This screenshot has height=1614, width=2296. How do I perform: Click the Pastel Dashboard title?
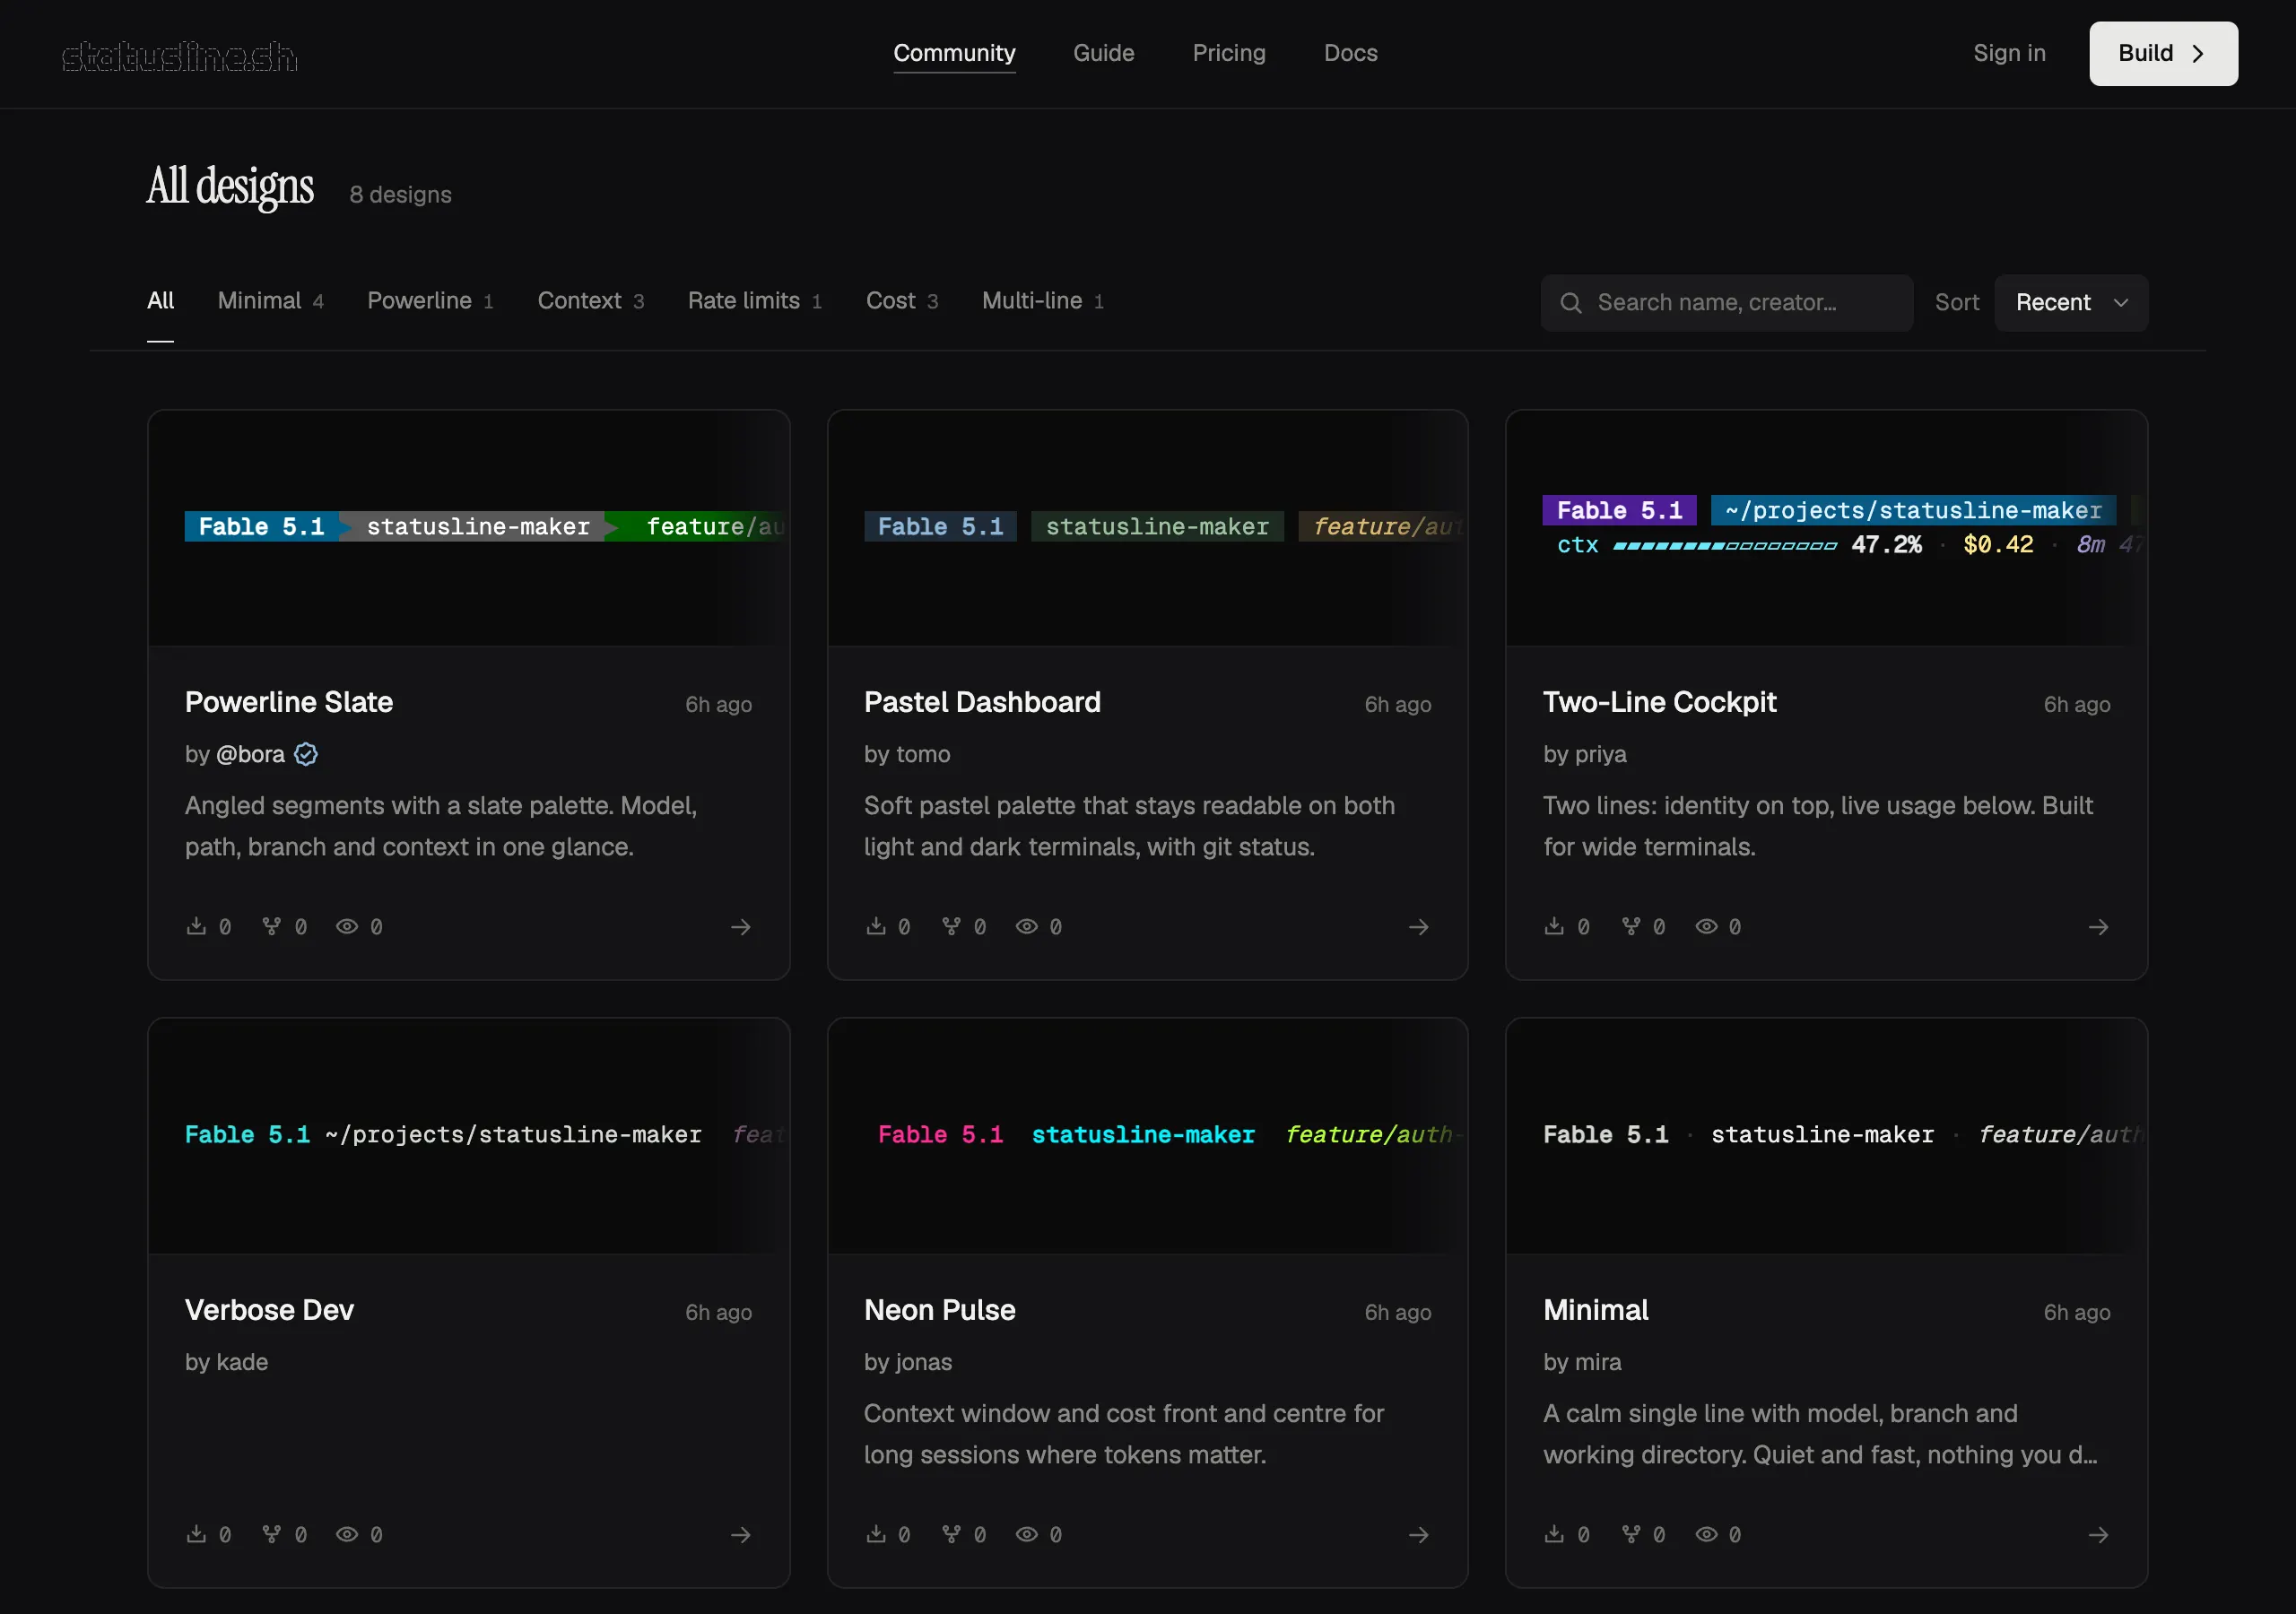[x=982, y=702]
